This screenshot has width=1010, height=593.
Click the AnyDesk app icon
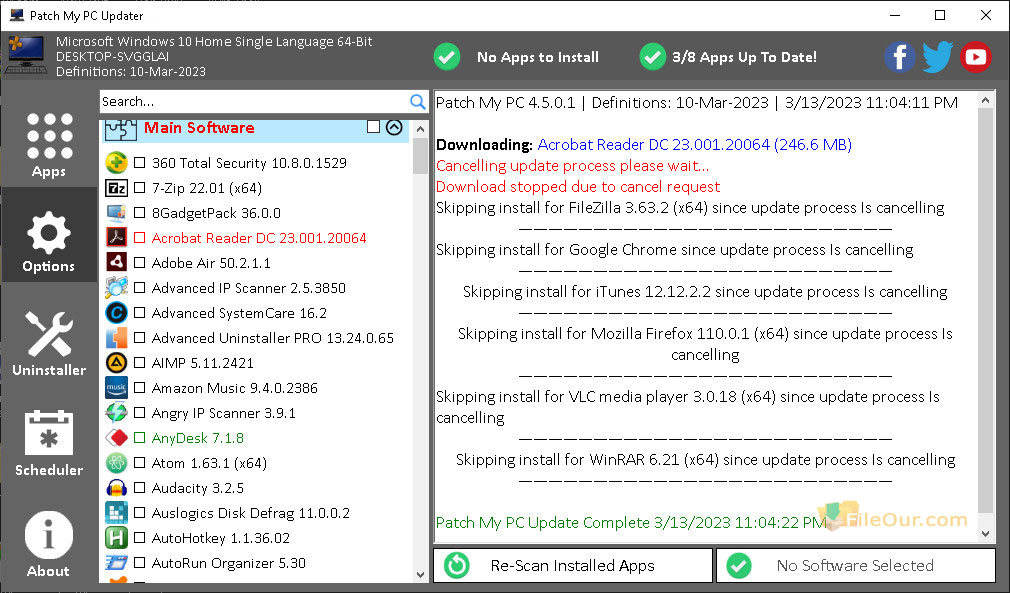(x=116, y=438)
